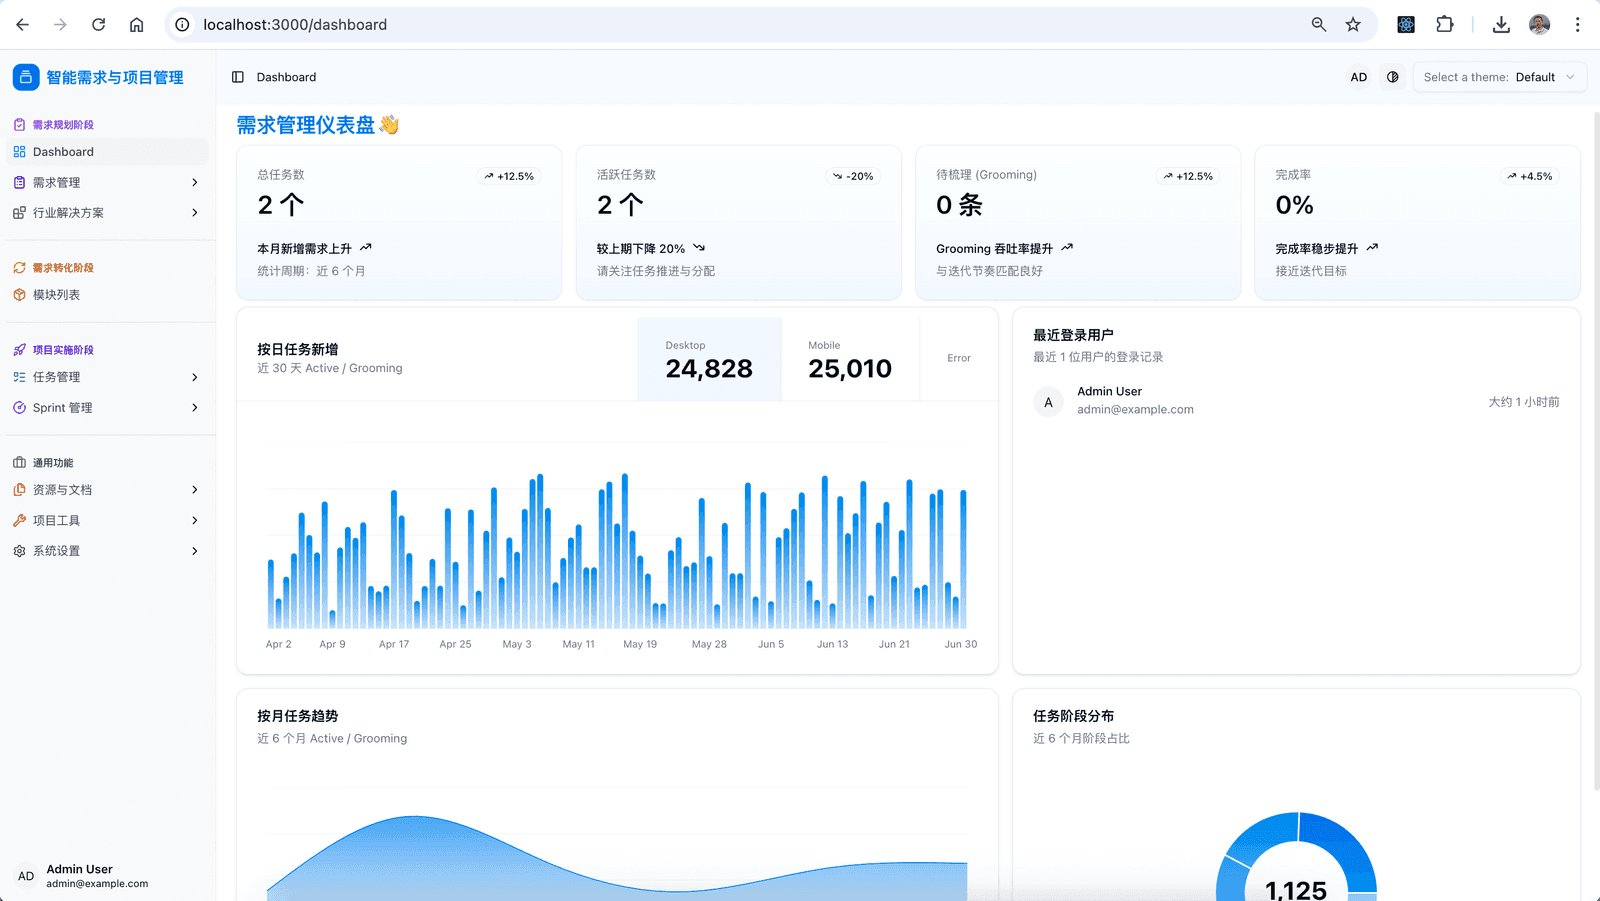This screenshot has height=901, width=1600.
Task: Open 系统设置 via its gear icon
Action: point(19,550)
